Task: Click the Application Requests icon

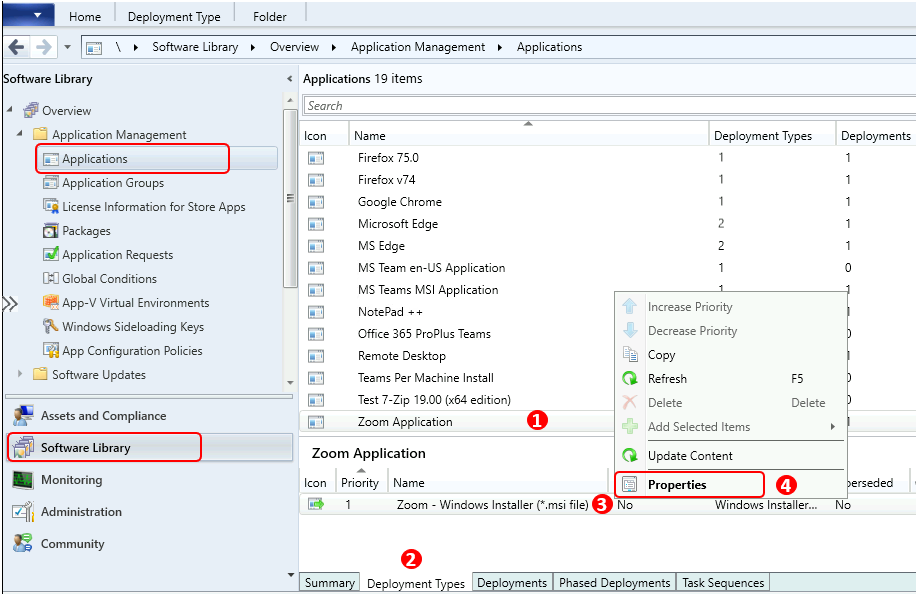Action: coord(51,254)
